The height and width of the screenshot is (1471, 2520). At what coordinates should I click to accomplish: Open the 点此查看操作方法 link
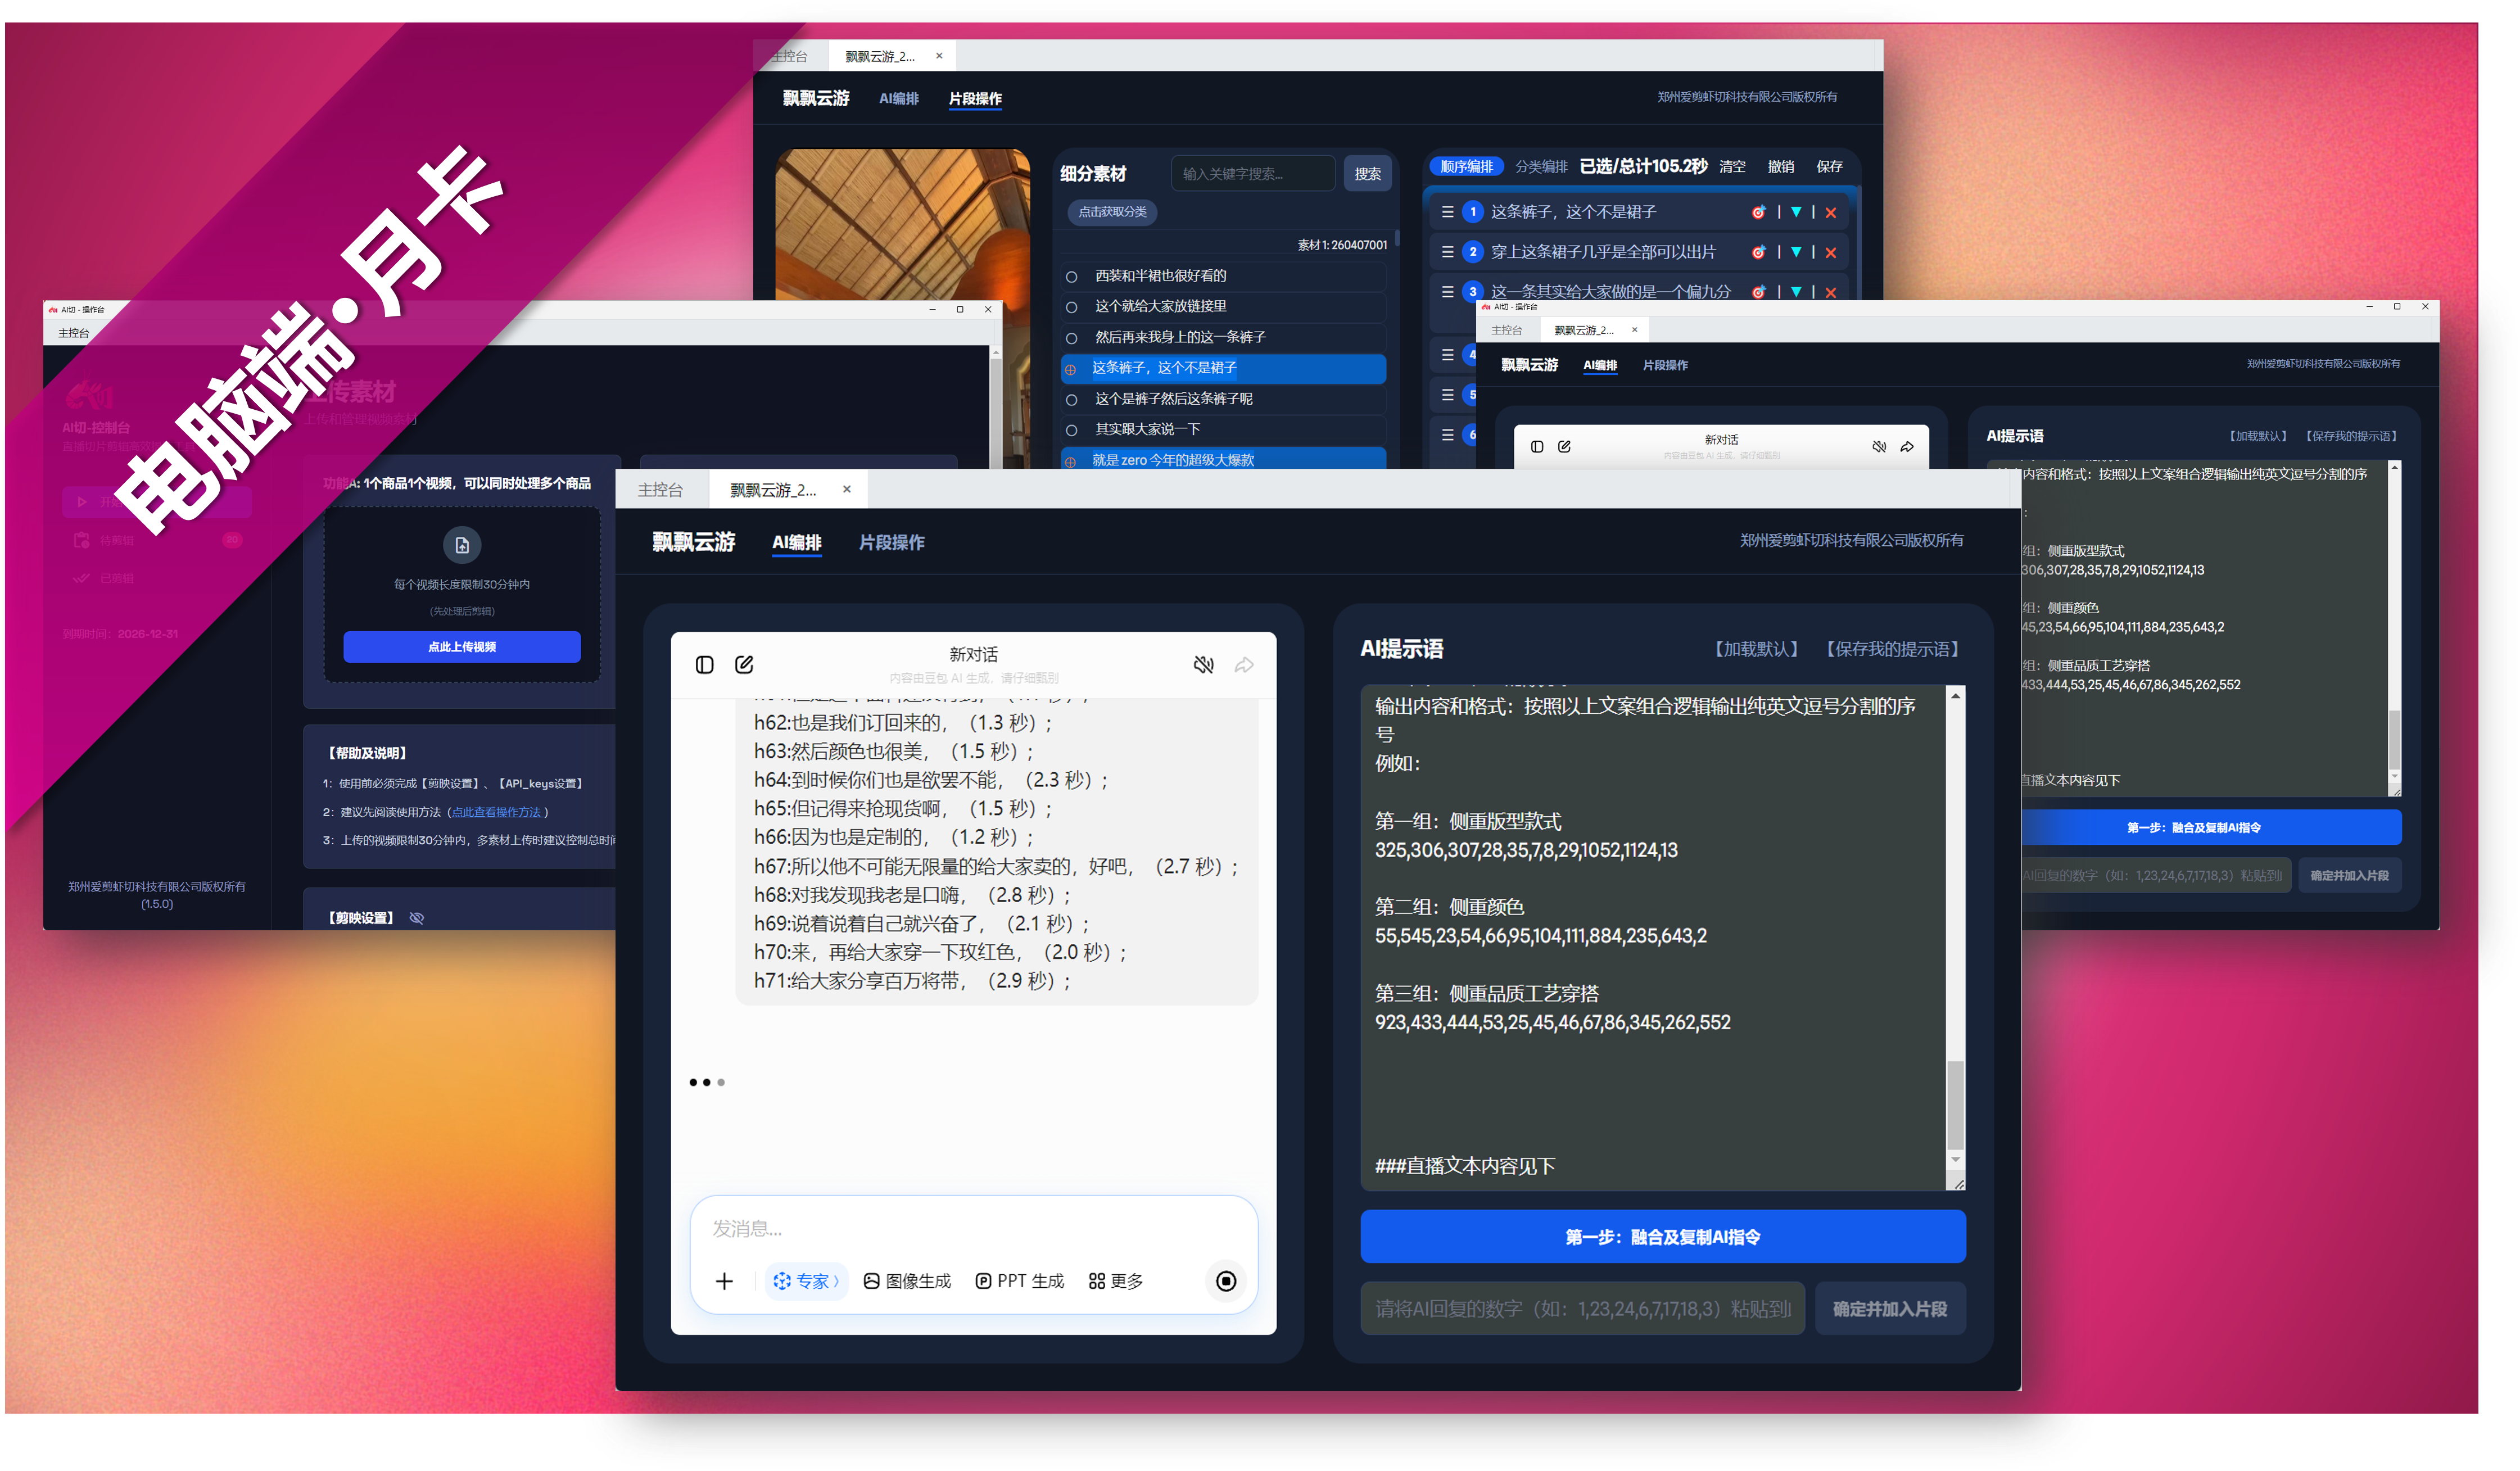click(x=497, y=812)
